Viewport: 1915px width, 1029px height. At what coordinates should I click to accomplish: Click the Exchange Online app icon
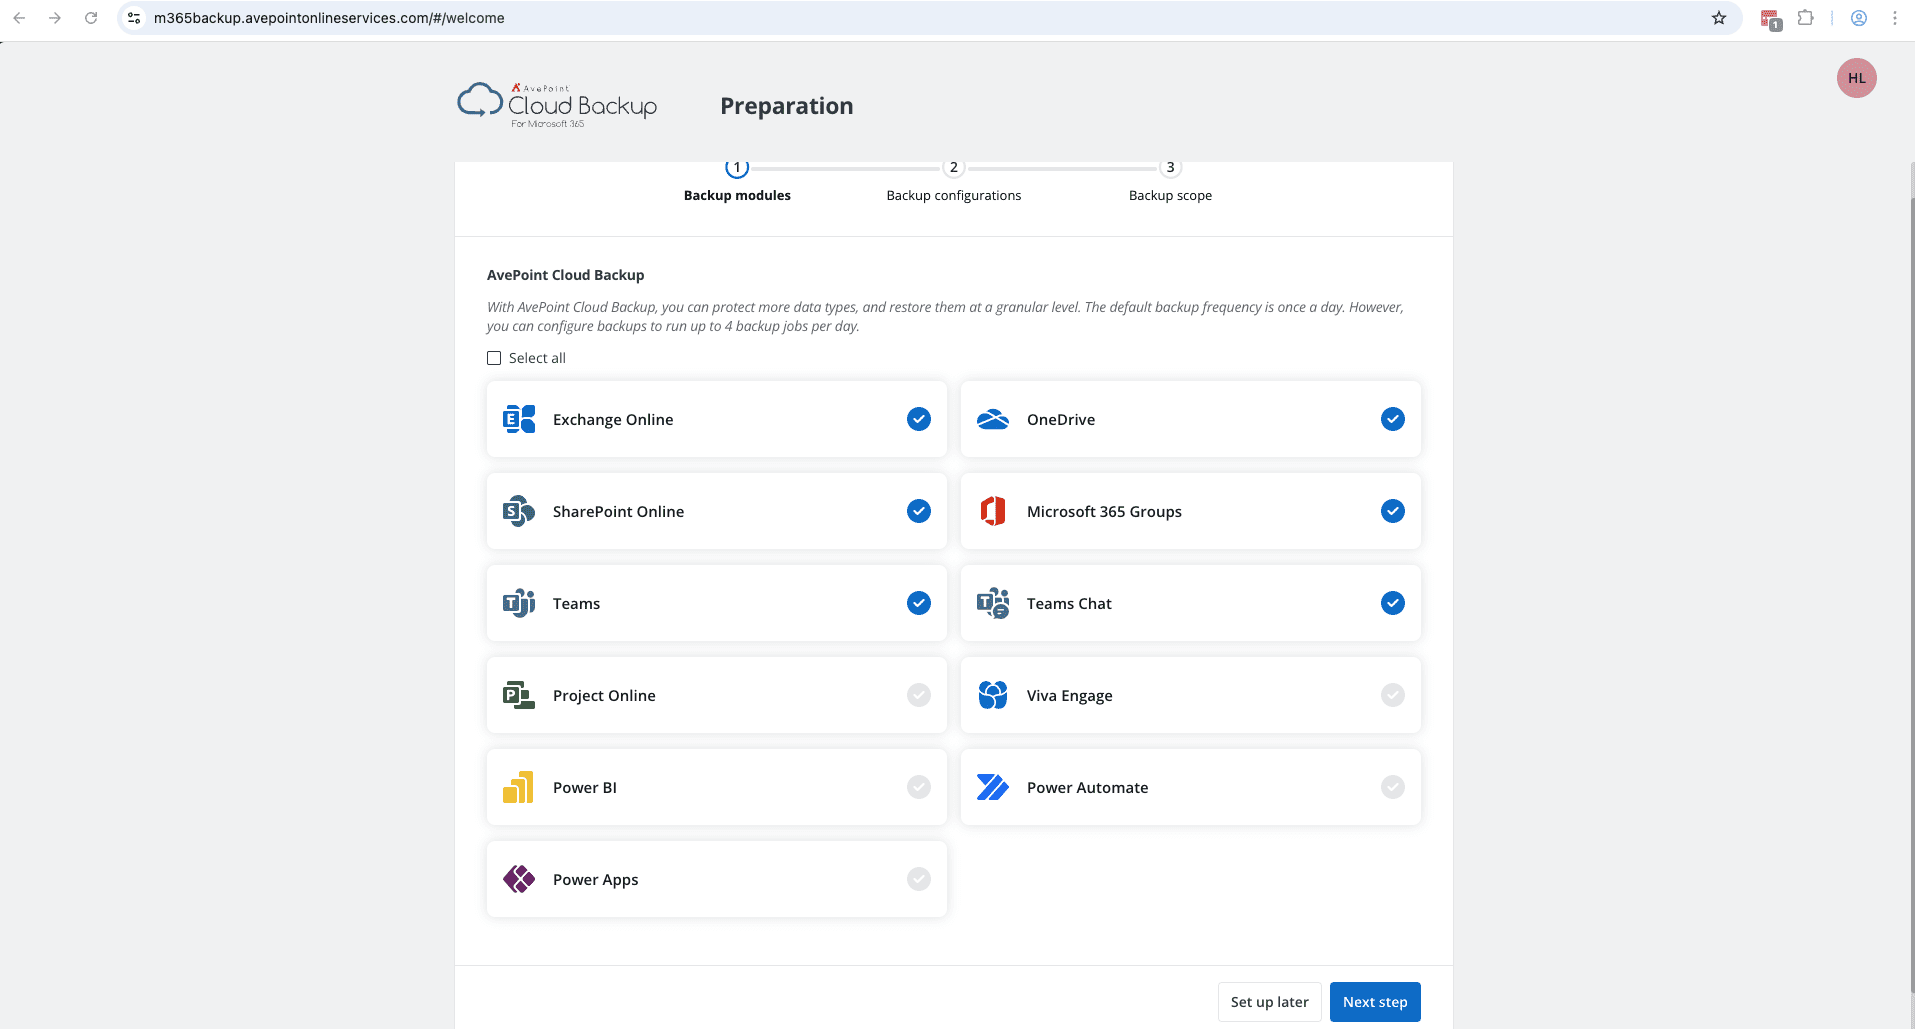519,419
